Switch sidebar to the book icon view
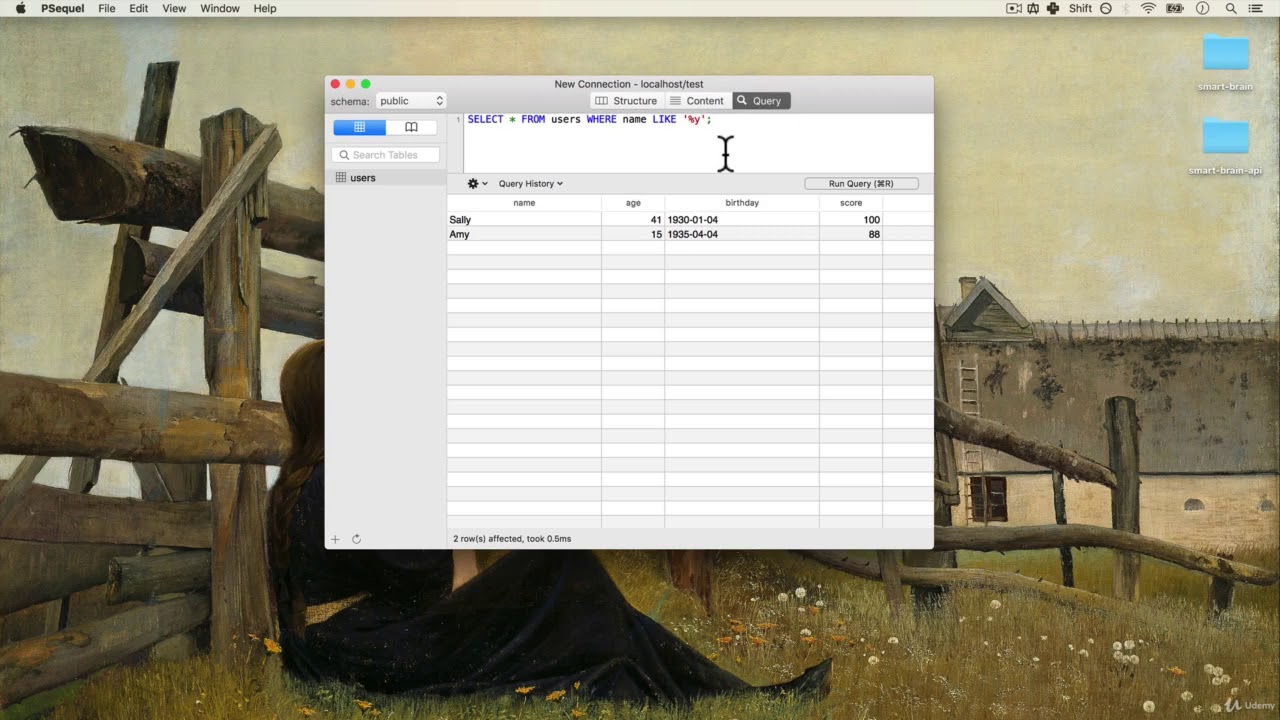This screenshot has width=1280, height=720. pyautogui.click(x=411, y=127)
